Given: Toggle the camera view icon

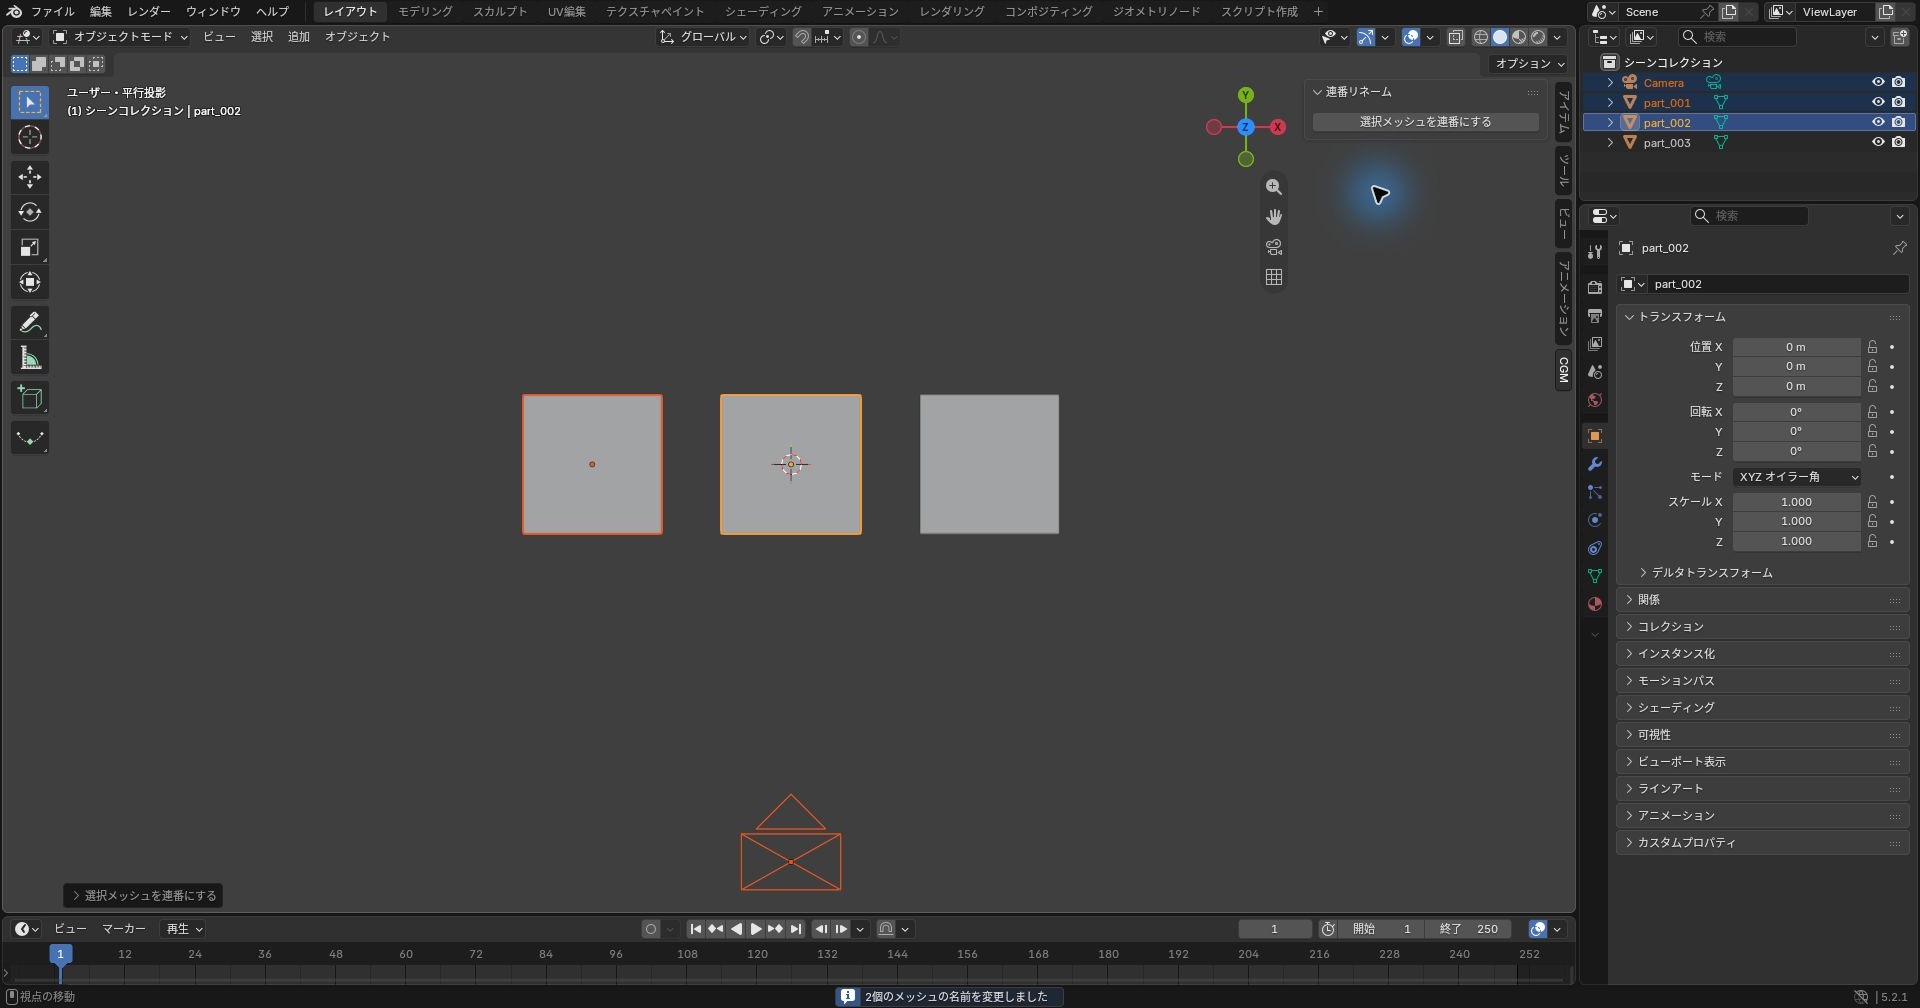Looking at the screenshot, I should coord(1274,247).
